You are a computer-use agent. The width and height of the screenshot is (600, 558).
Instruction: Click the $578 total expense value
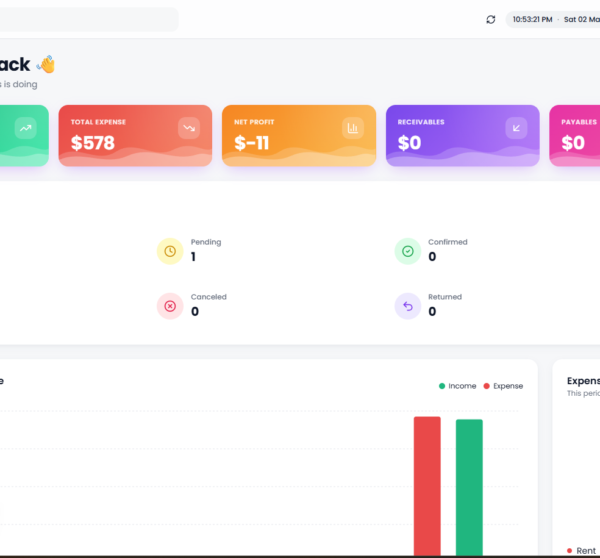93,143
